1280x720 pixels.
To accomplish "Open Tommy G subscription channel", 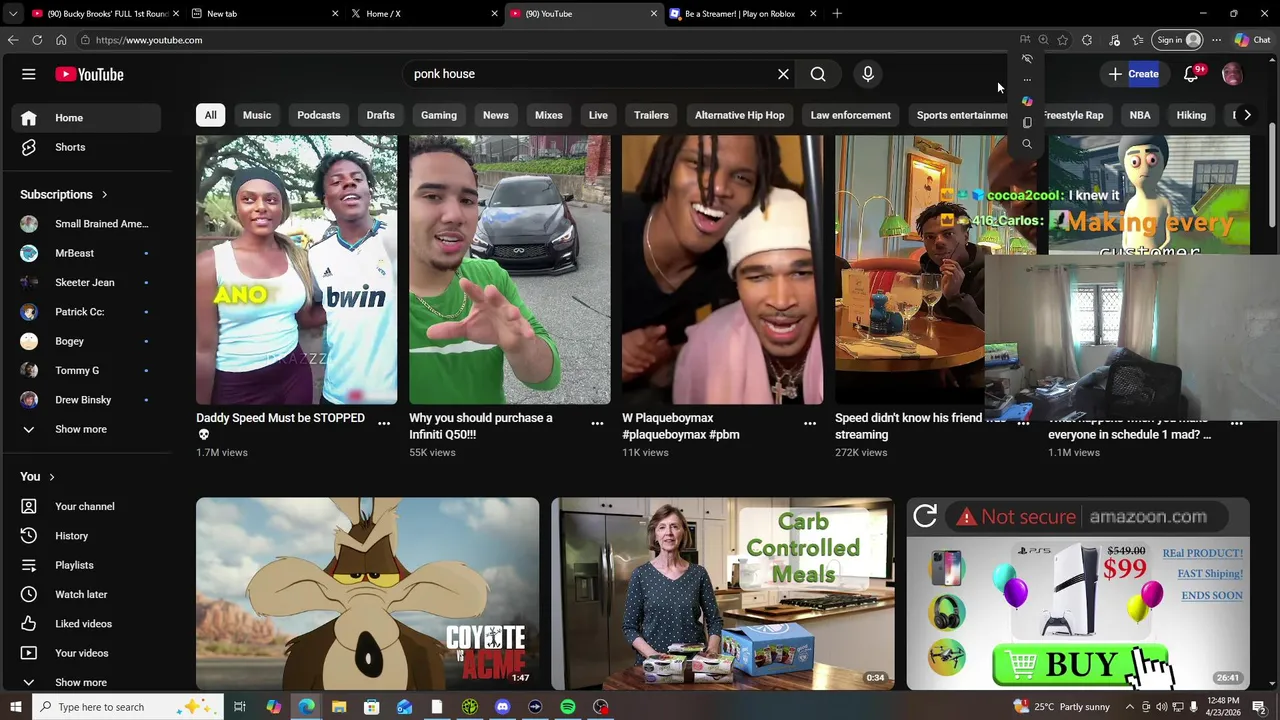I will pos(86,370).
